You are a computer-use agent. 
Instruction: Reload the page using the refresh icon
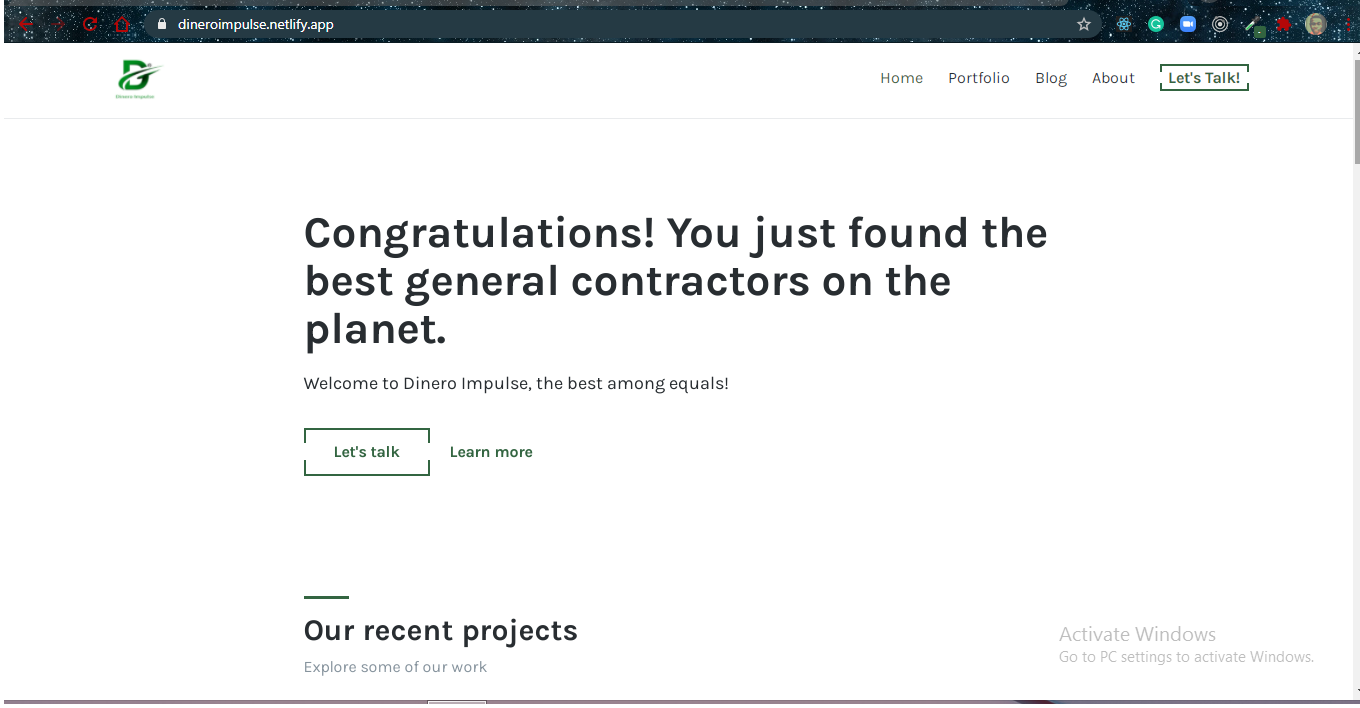click(x=90, y=24)
